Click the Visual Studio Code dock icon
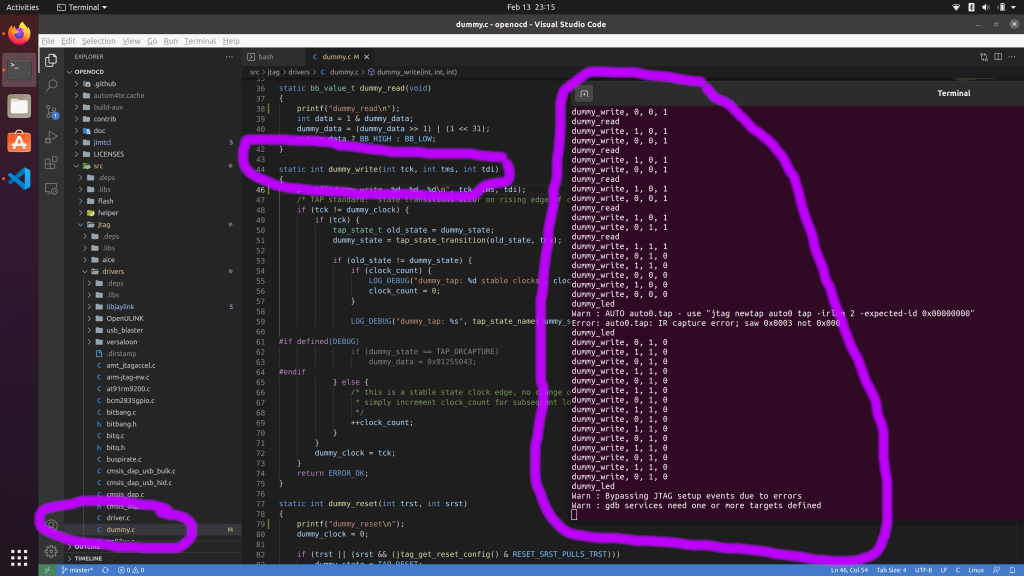 pyautogui.click(x=19, y=178)
